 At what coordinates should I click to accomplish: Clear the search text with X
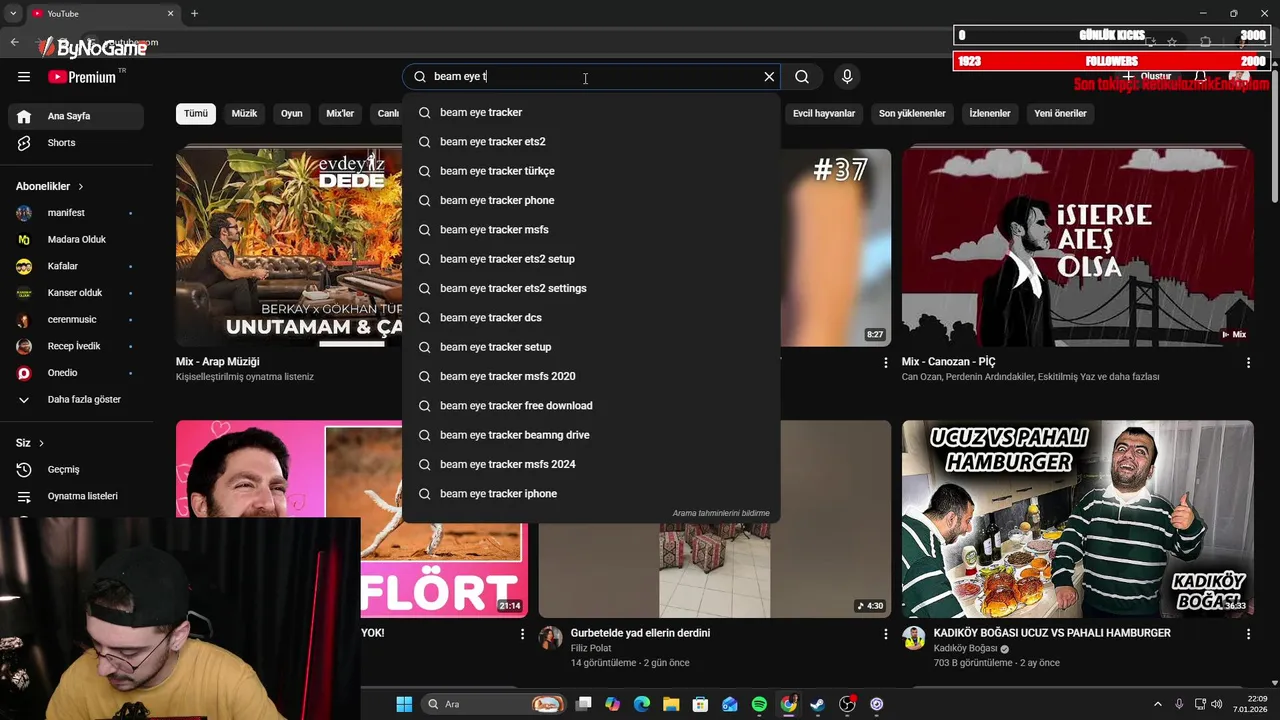pyautogui.click(x=769, y=77)
